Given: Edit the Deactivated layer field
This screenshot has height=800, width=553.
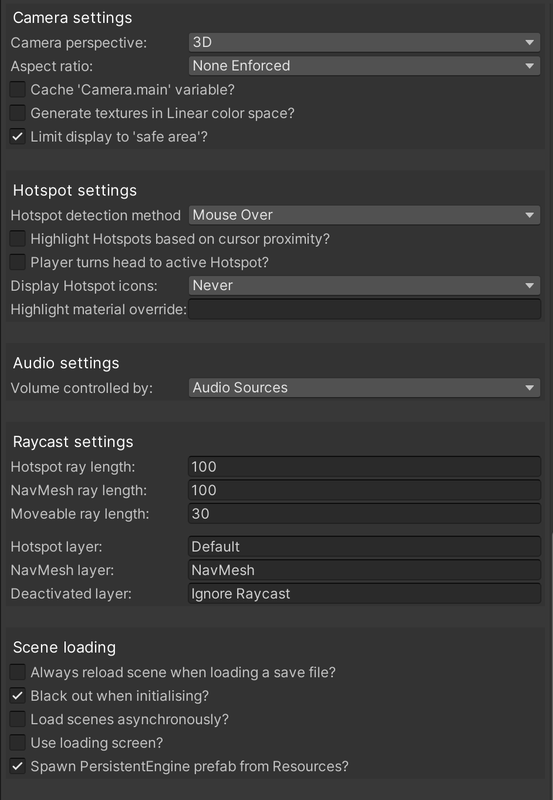Looking at the screenshot, I should tap(364, 594).
